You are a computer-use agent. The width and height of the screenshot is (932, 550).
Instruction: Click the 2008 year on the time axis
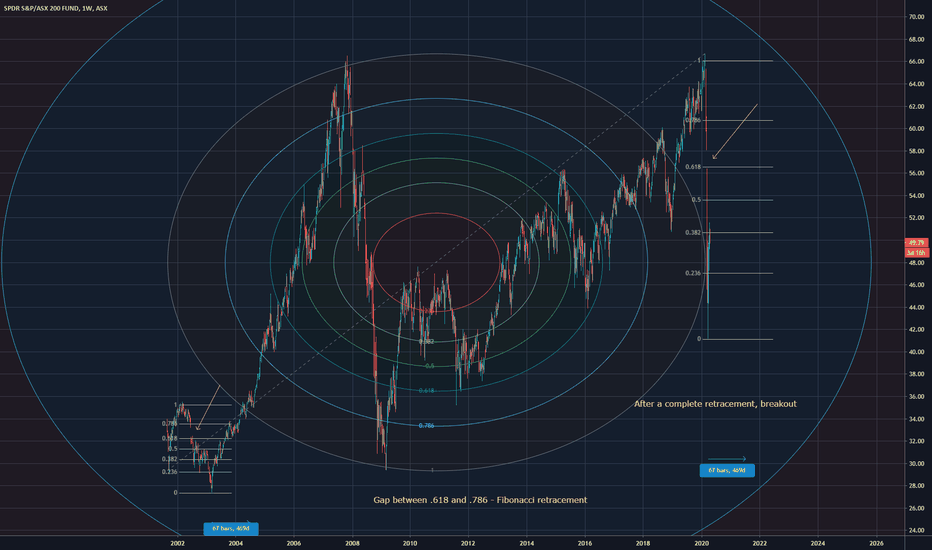[352, 543]
